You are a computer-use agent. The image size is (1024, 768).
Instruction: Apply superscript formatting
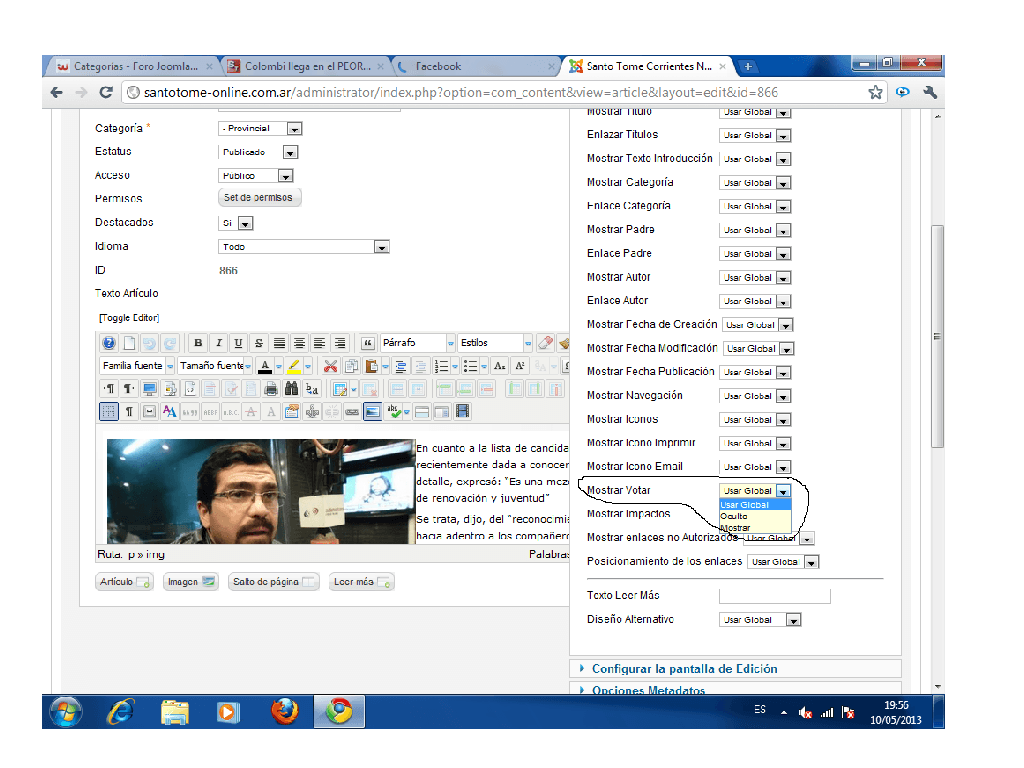(x=520, y=366)
